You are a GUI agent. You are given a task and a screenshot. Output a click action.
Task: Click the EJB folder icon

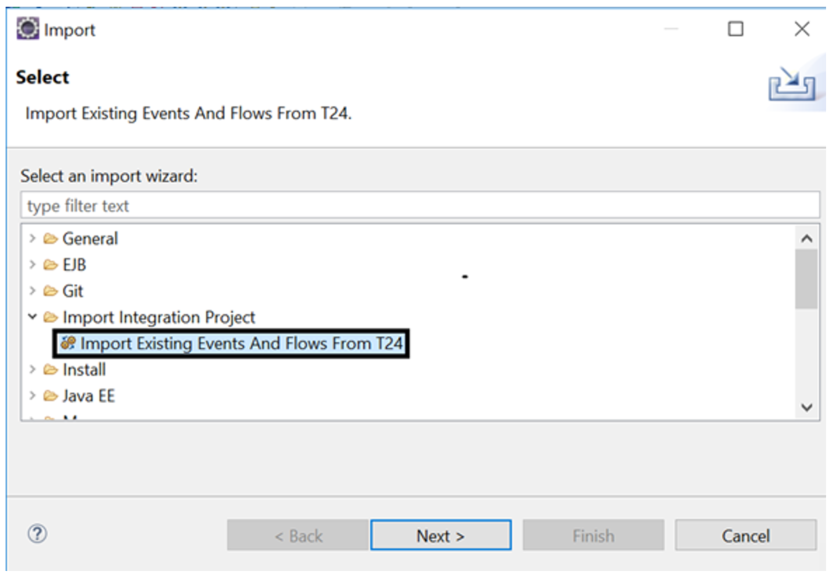[x=50, y=265]
